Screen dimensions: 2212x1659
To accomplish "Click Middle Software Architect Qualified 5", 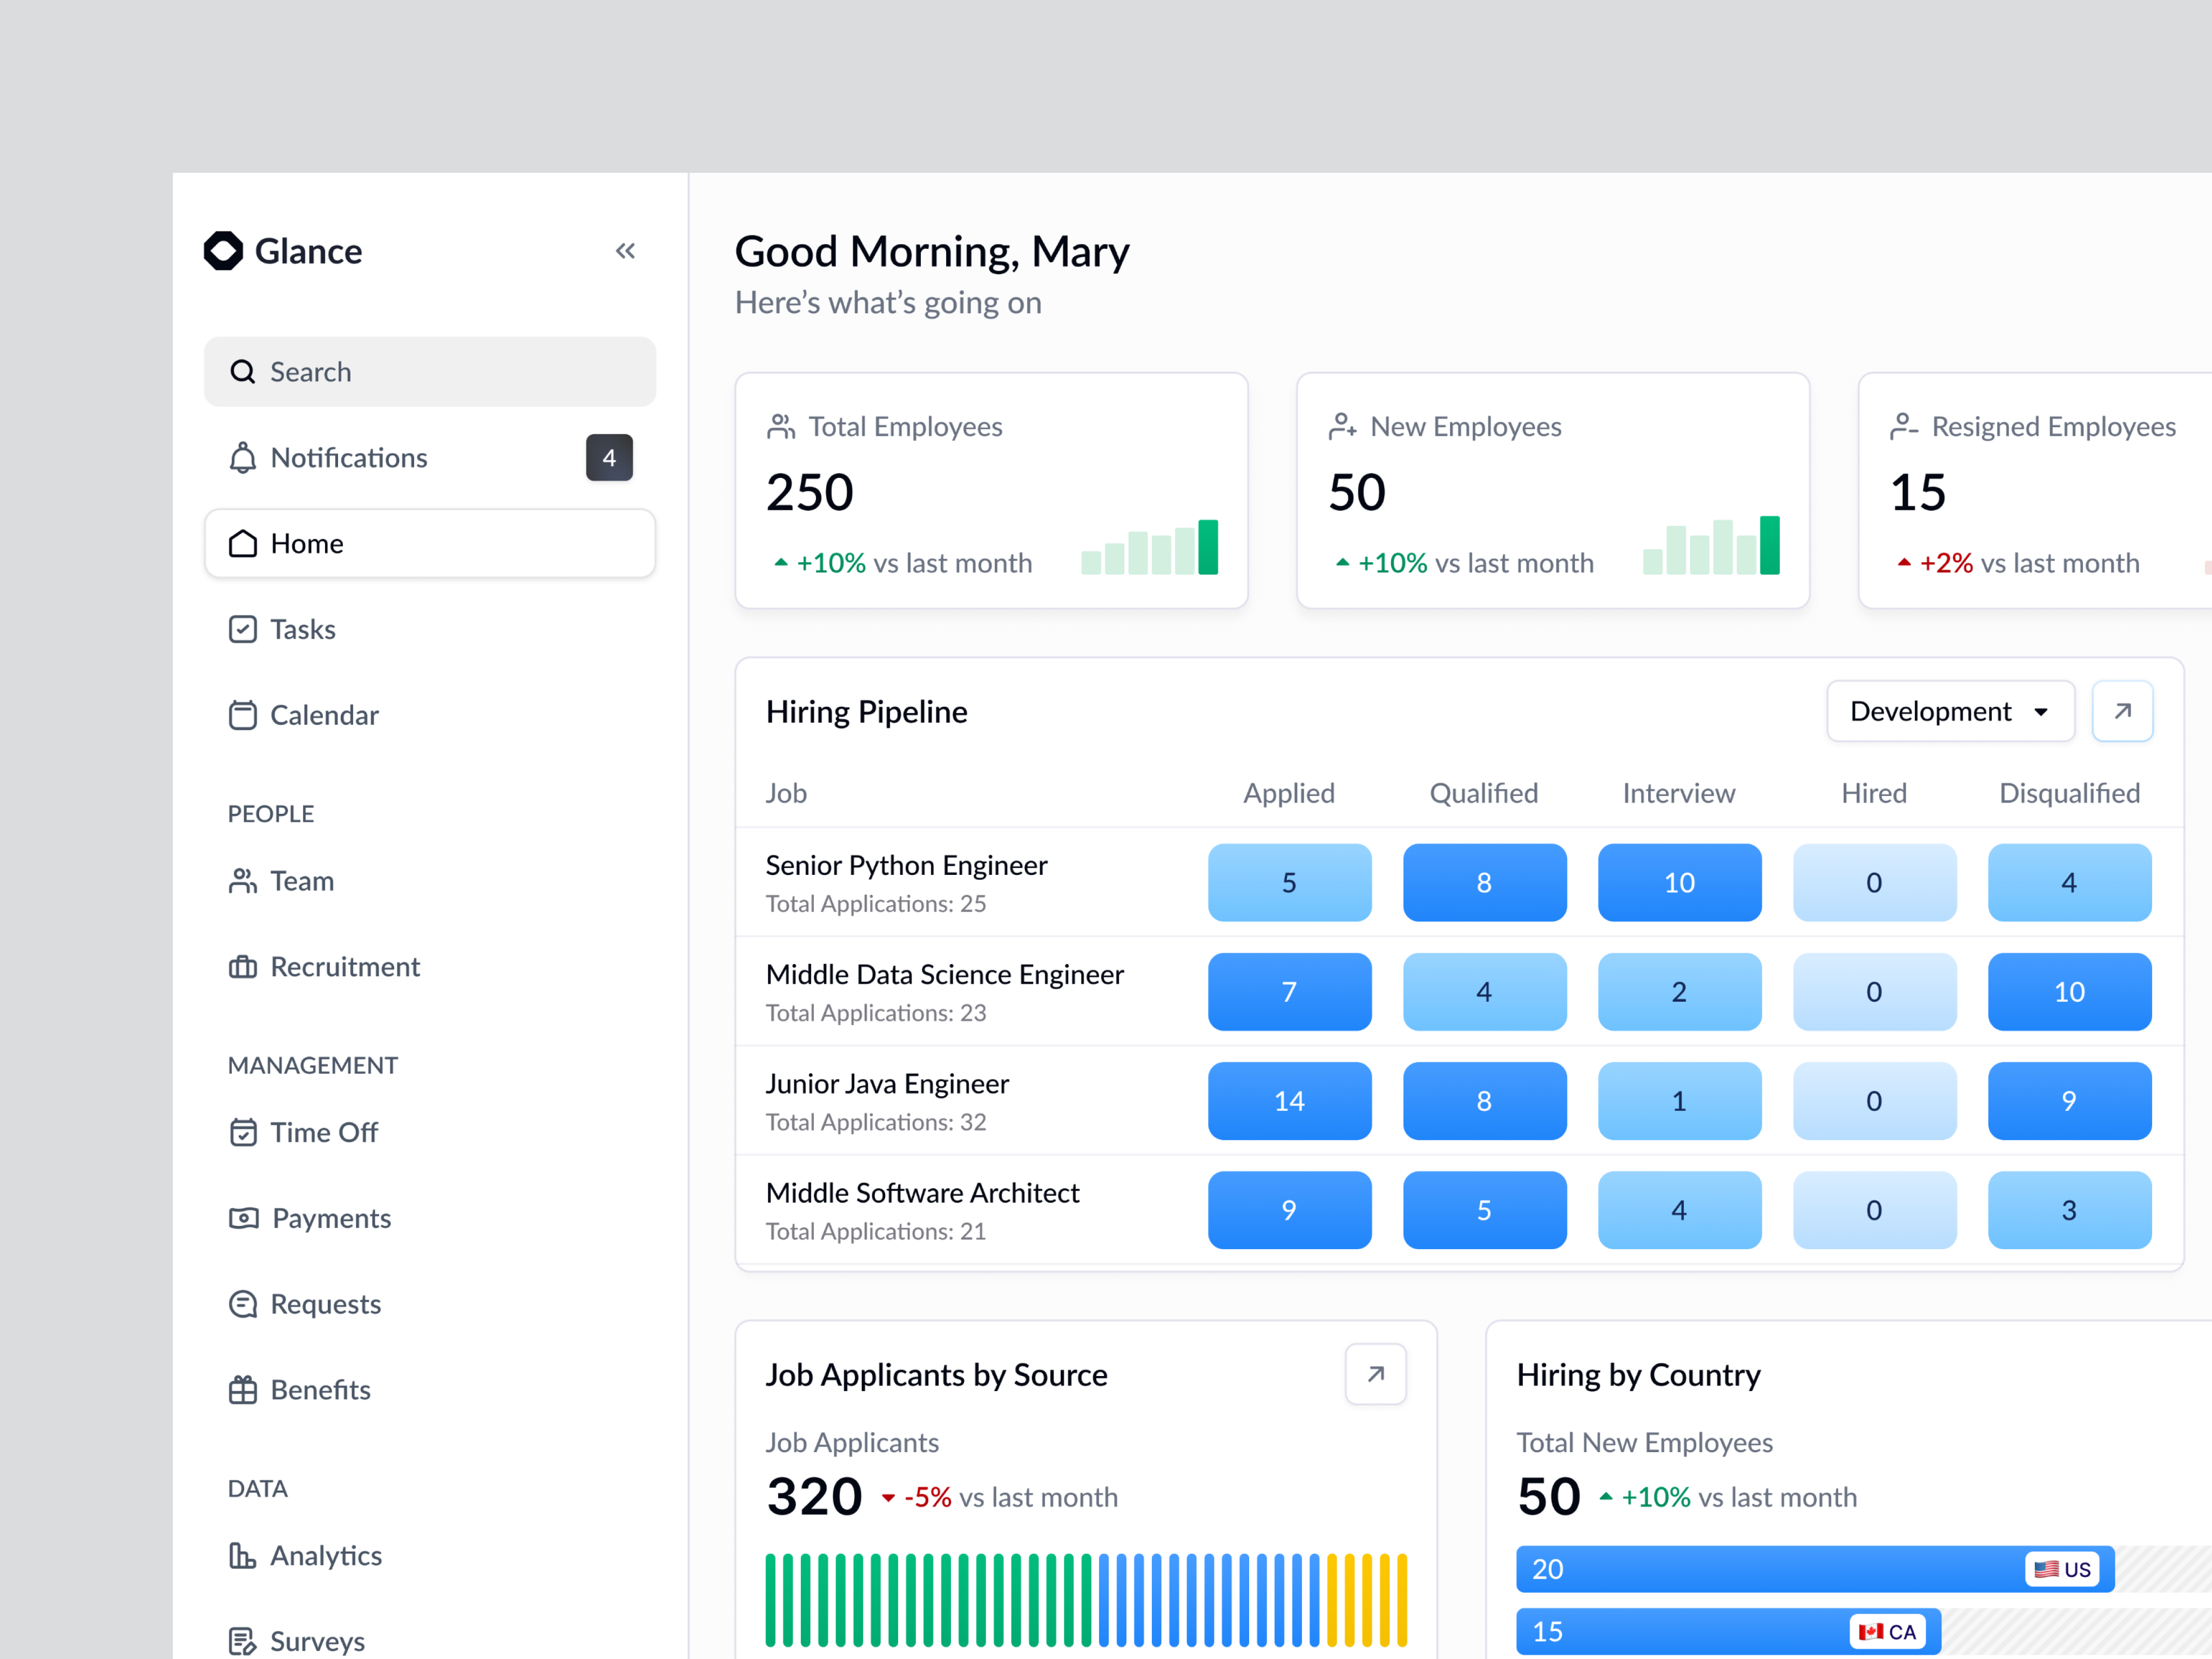I will [x=1484, y=1210].
